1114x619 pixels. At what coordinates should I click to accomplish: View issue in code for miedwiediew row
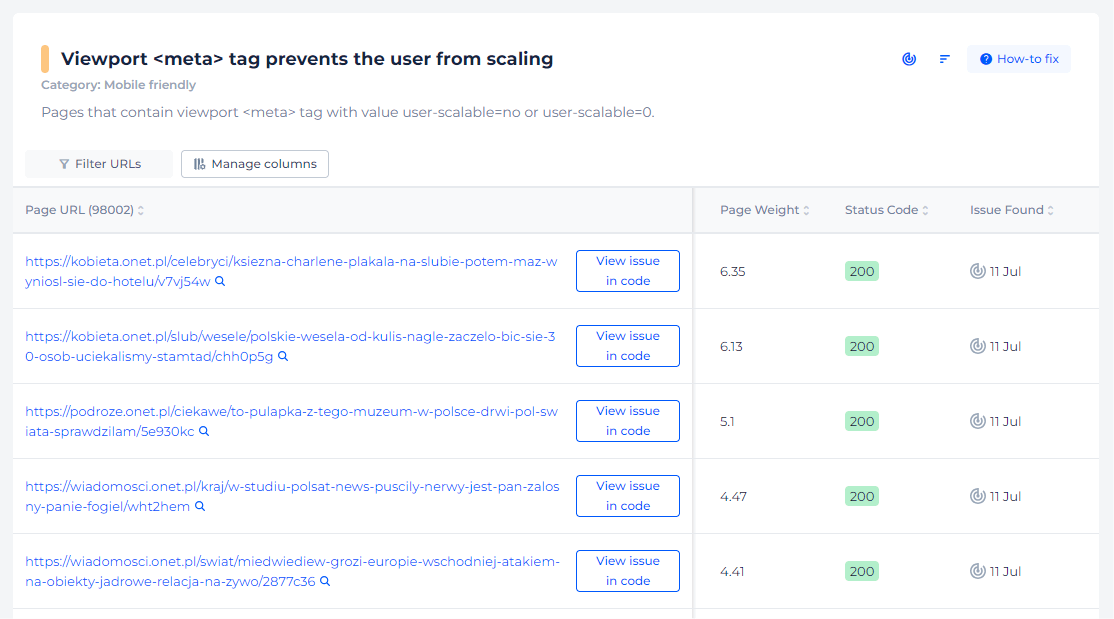627,571
